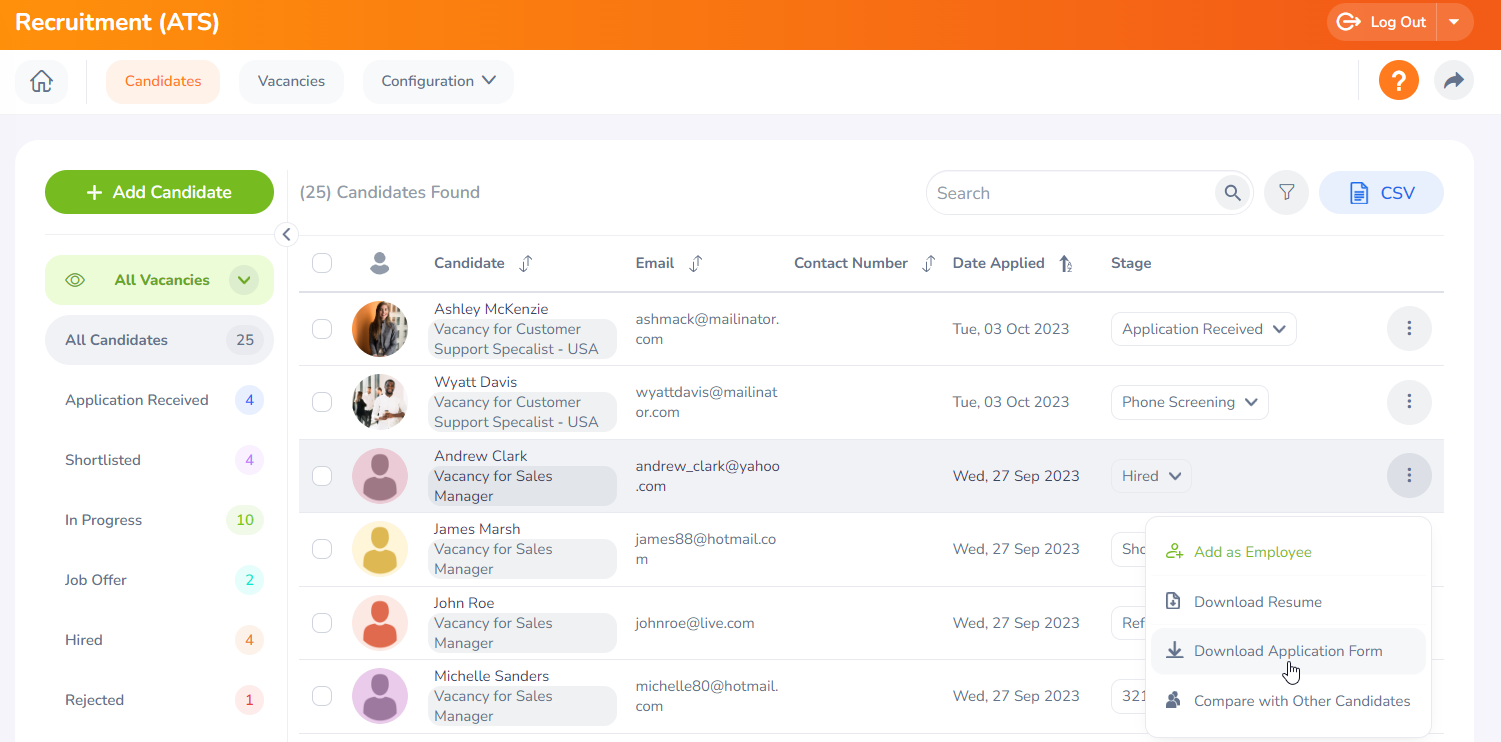Open the orange help question mark icon
The width and height of the screenshot is (1501, 742).
point(1398,81)
